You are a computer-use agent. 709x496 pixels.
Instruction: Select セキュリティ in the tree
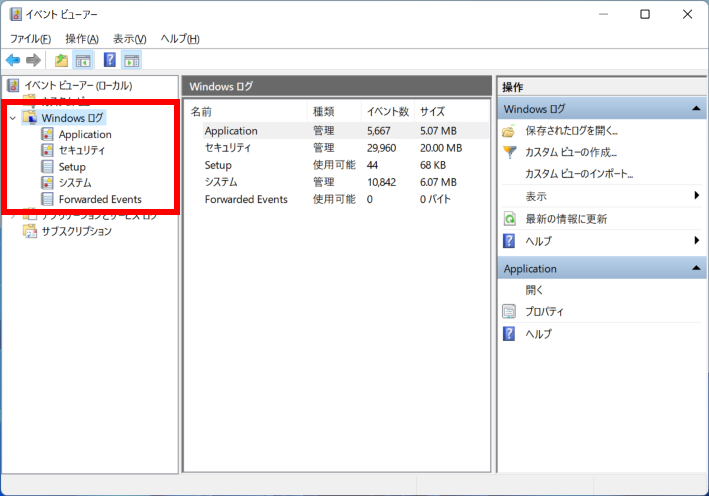click(x=82, y=151)
